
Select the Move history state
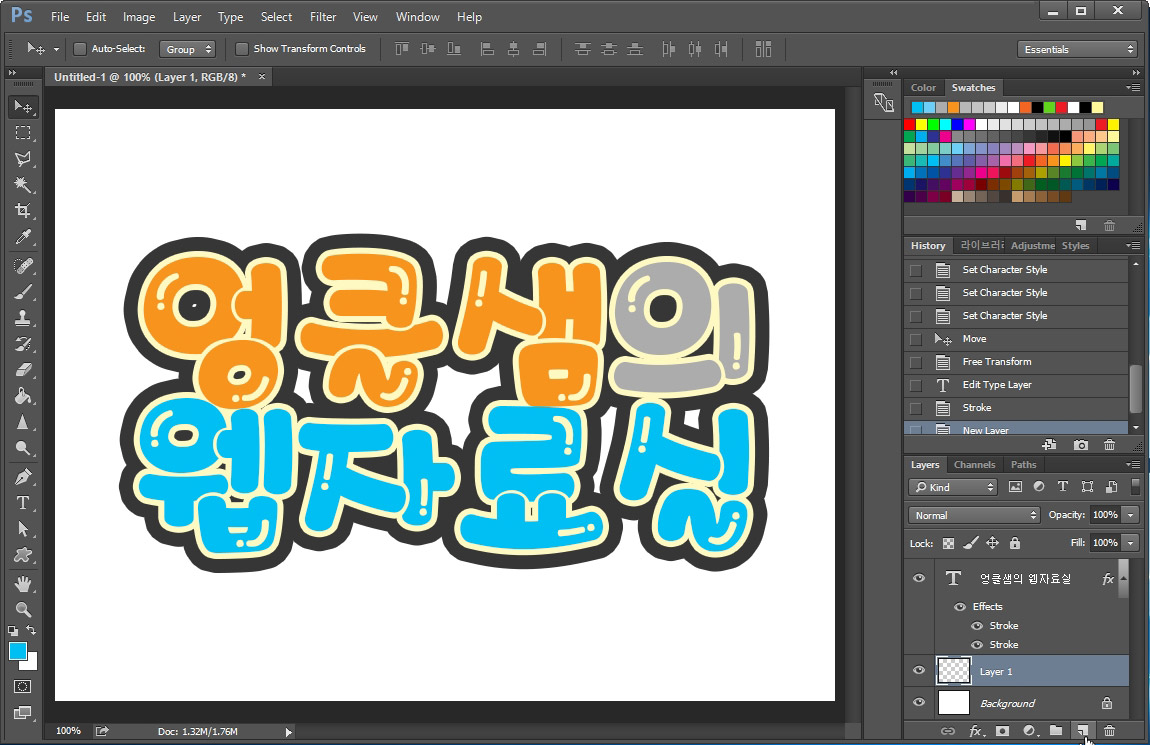point(1017,339)
